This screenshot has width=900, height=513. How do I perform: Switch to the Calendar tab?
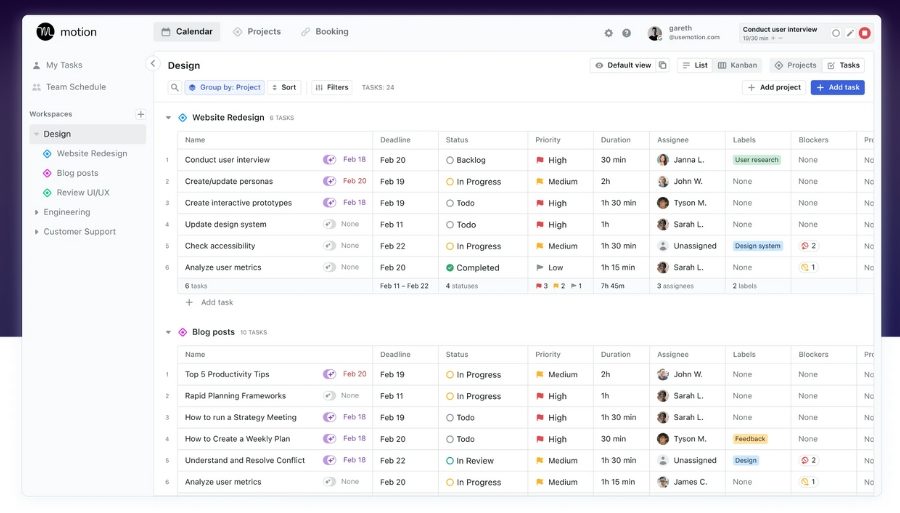[x=187, y=32]
